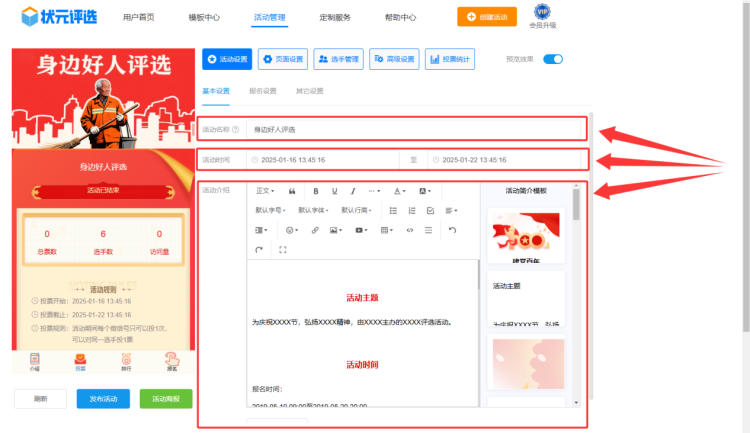
Task: Click the undo arrow in the editor
Action: tap(452, 230)
